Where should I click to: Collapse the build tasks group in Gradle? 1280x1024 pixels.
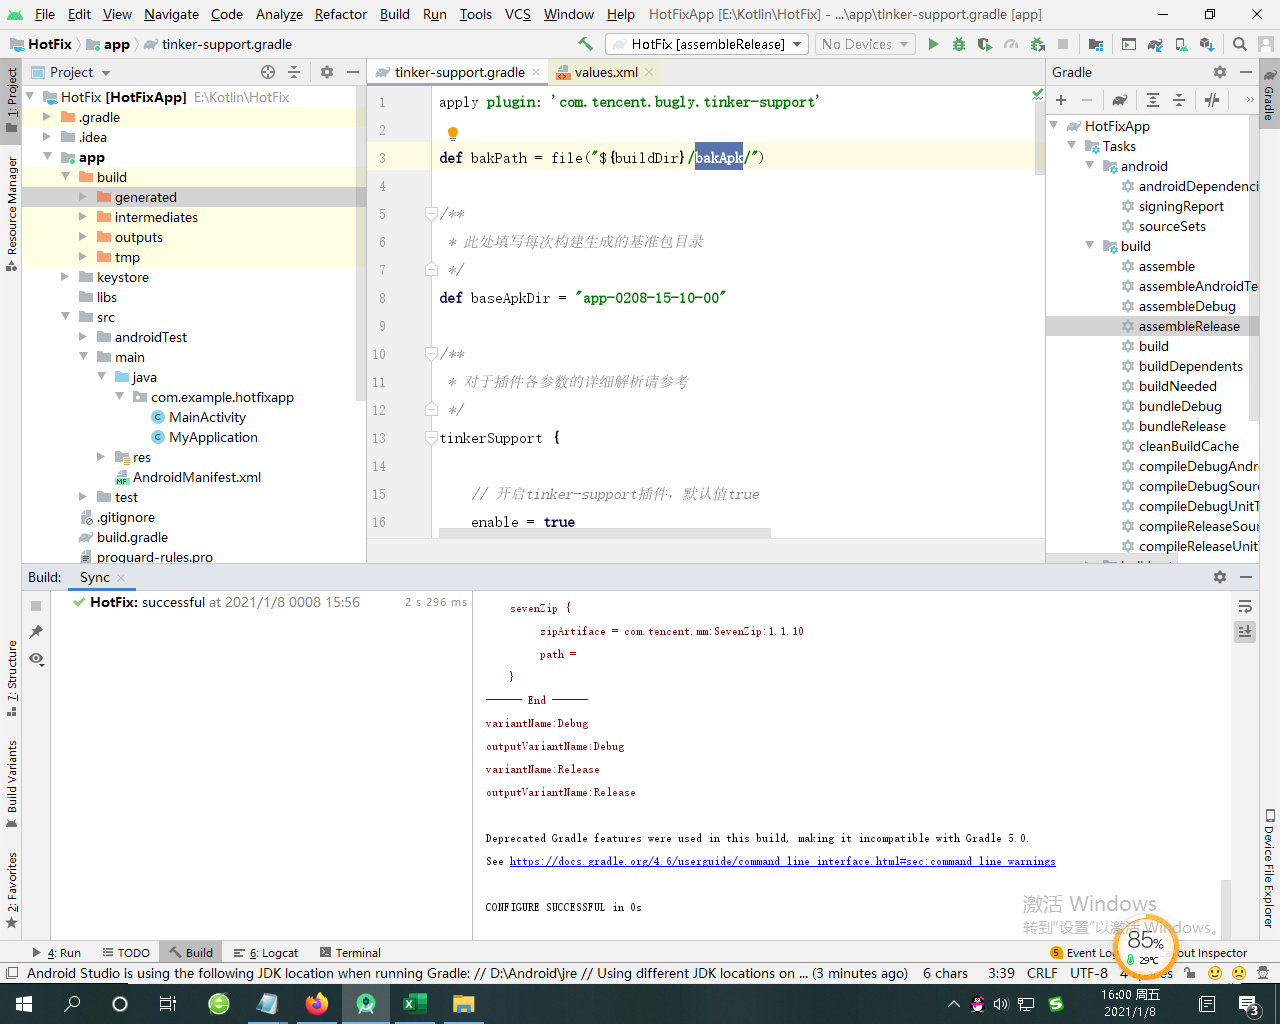coord(1090,246)
